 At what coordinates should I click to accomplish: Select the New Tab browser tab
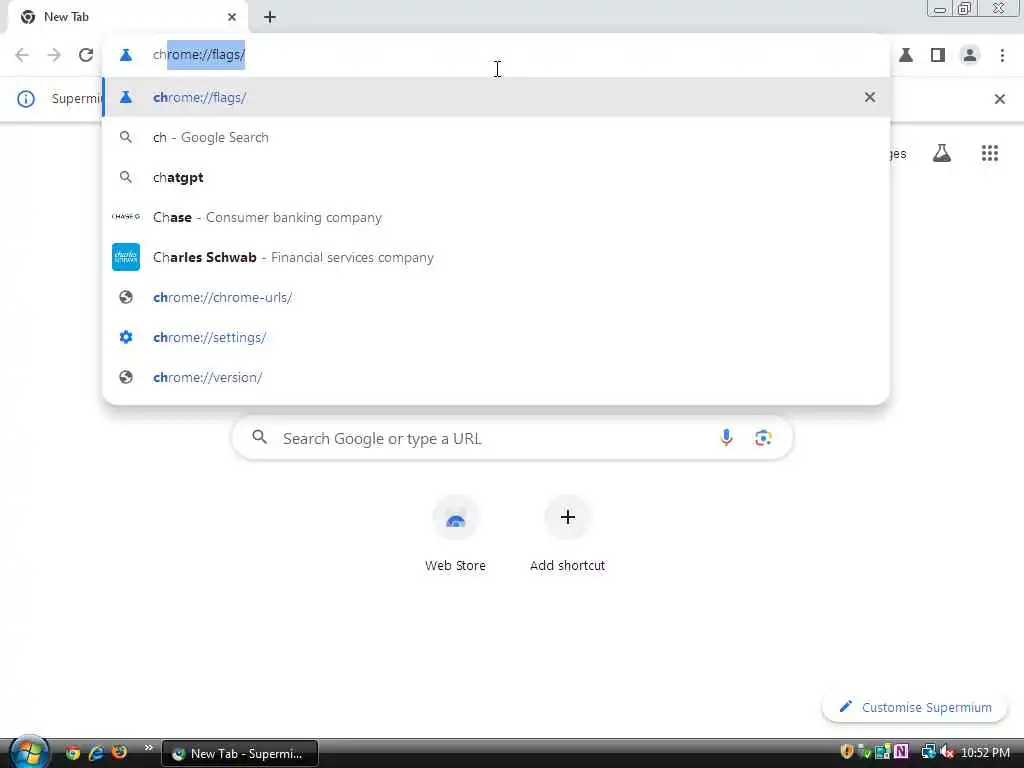128,17
